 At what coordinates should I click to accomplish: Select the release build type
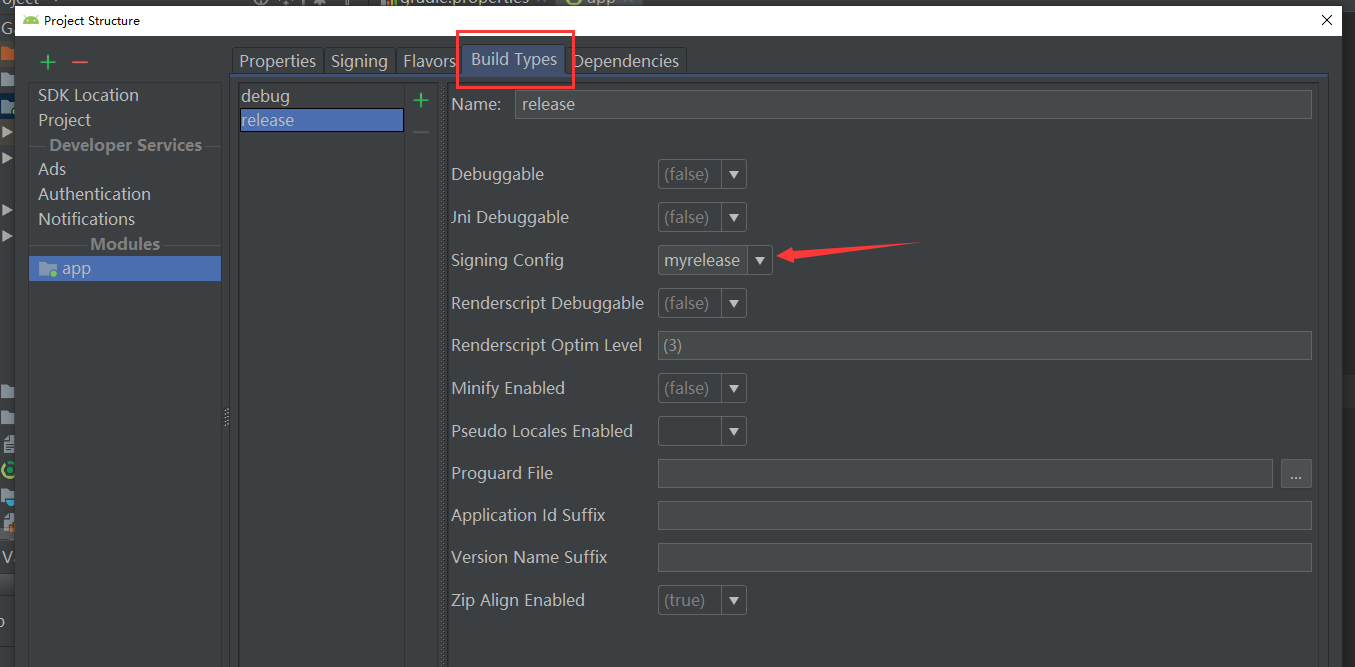(x=321, y=120)
